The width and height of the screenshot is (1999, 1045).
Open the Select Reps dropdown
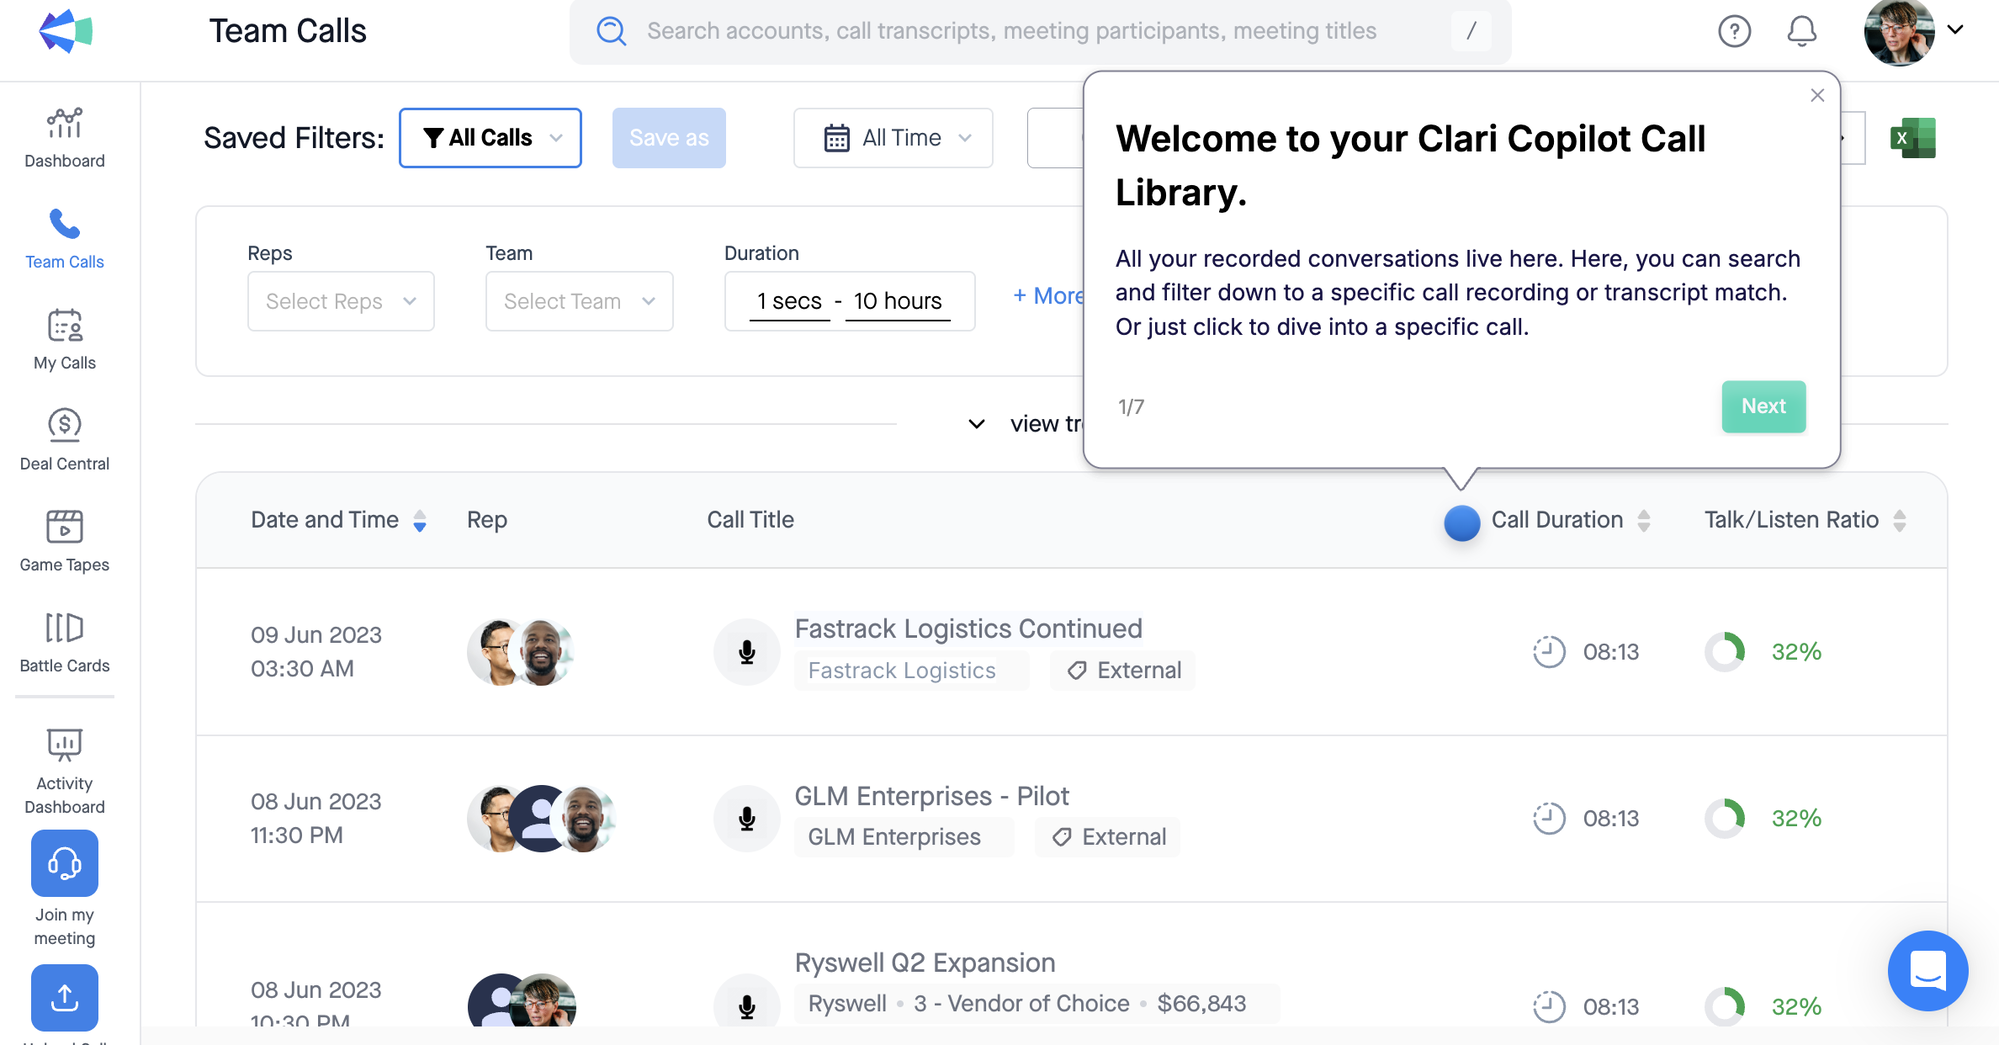tap(341, 301)
